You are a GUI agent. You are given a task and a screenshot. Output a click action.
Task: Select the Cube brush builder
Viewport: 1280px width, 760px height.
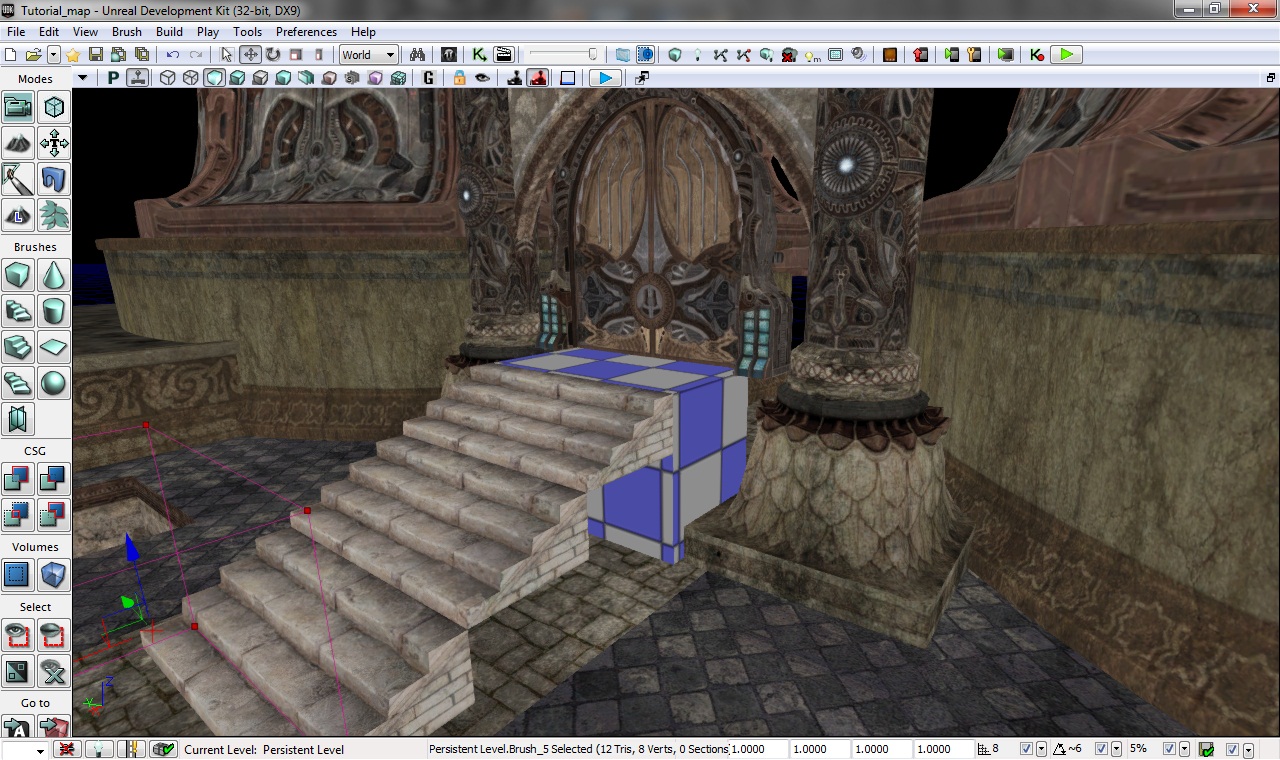point(18,274)
